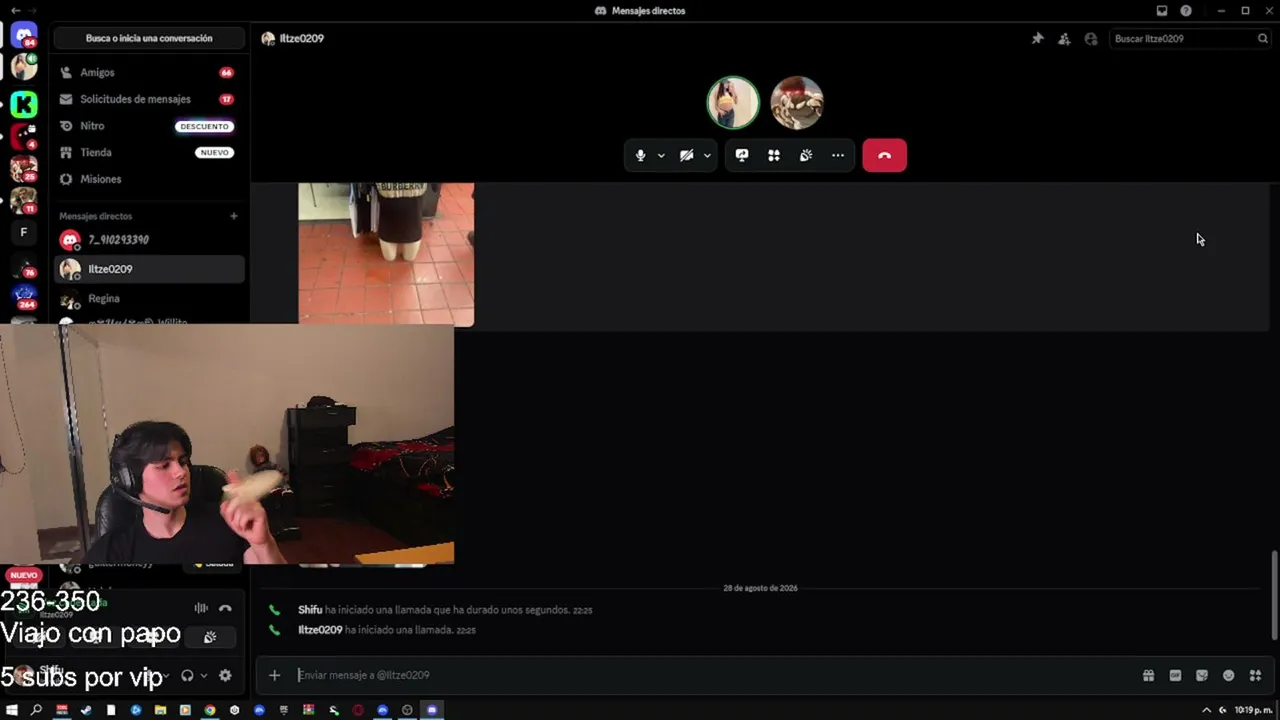The image size is (1280, 720).
Task: Click Shifu's name in call log message
Action: click(x=310, y=610)
